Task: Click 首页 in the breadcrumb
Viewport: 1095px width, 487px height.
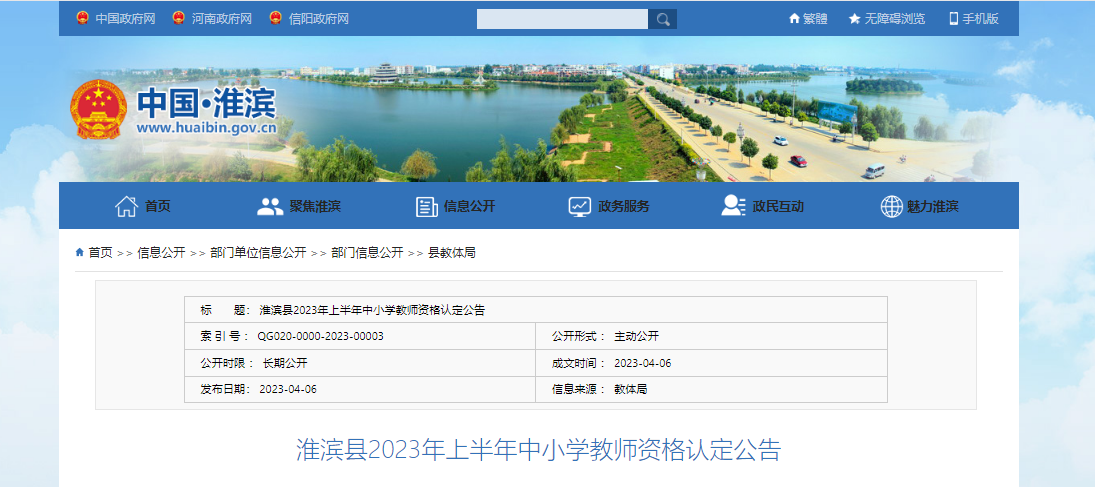Action: click(x=100, y=253)
